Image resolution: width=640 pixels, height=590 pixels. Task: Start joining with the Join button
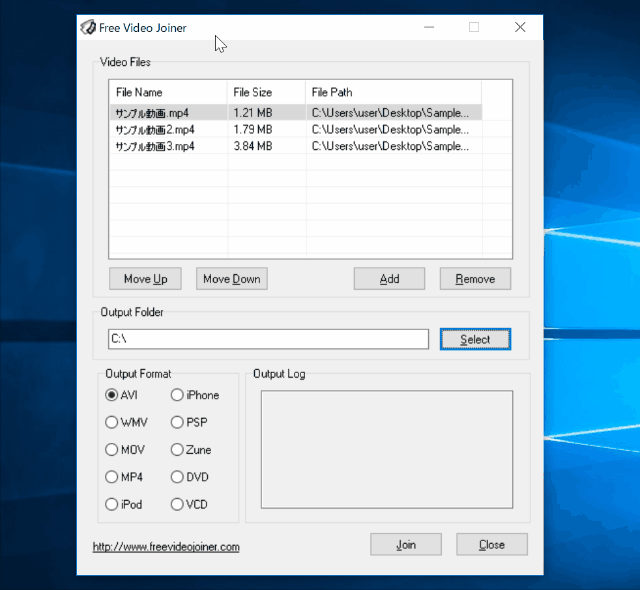tap(406, 544)
